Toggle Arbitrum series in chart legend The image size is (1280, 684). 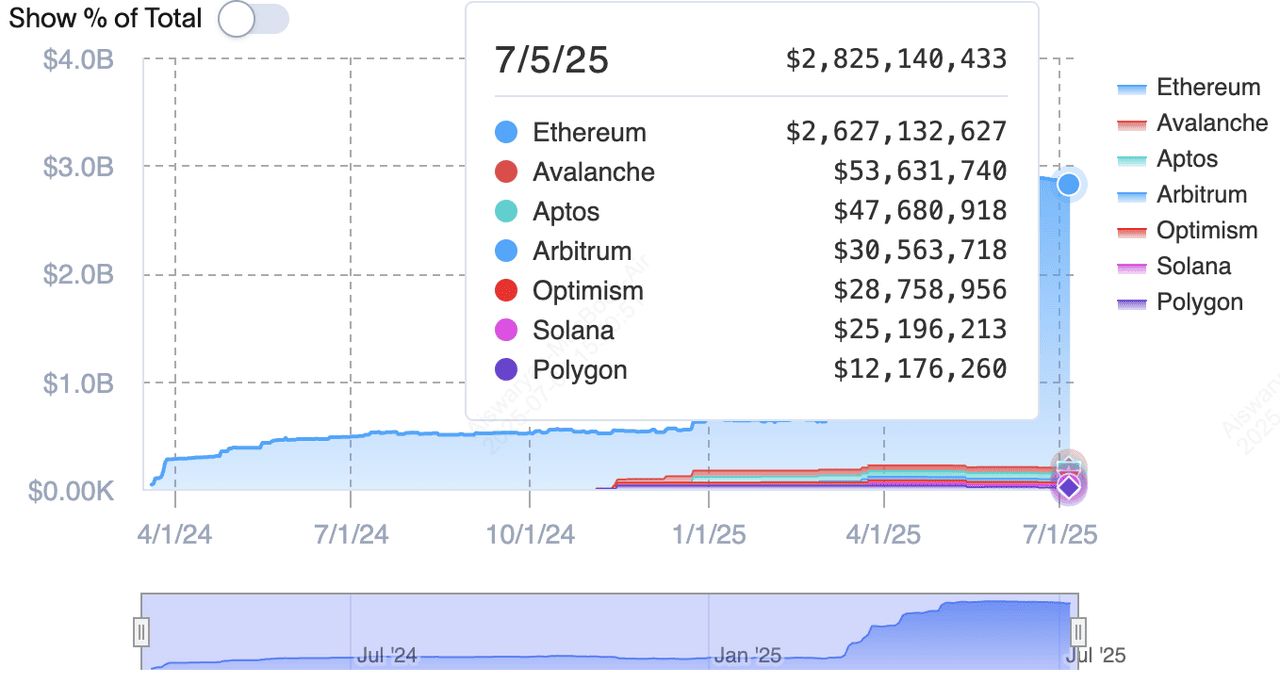(x=1201, y=195)
